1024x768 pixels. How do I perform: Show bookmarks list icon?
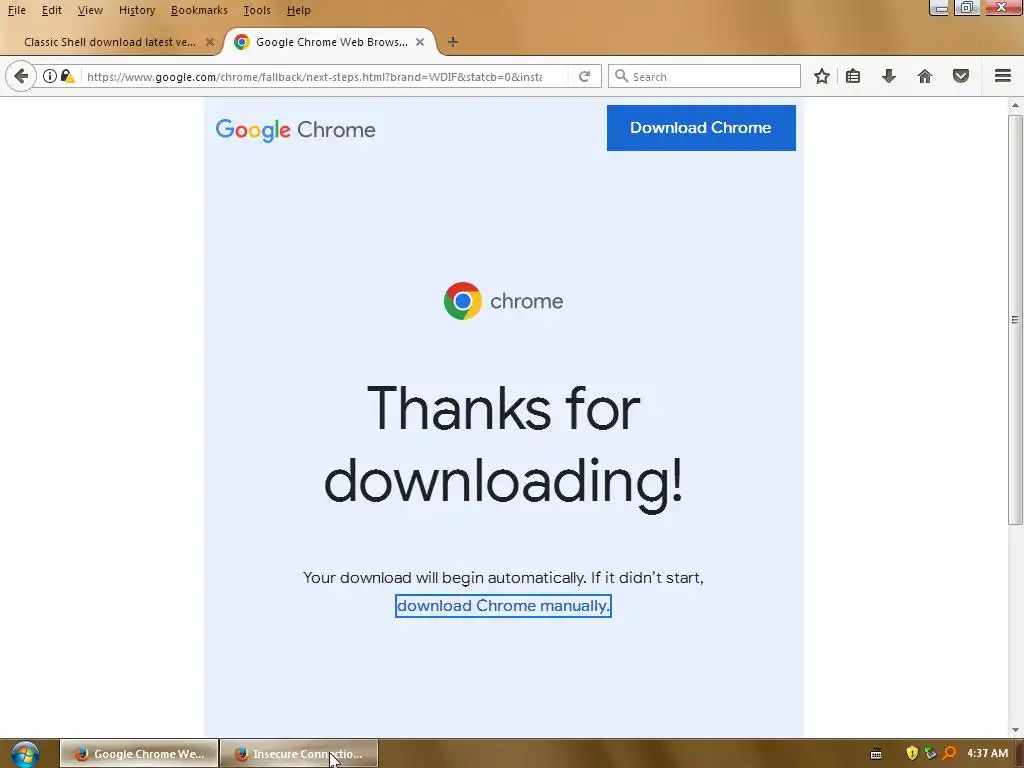click(x=853, y=76)
